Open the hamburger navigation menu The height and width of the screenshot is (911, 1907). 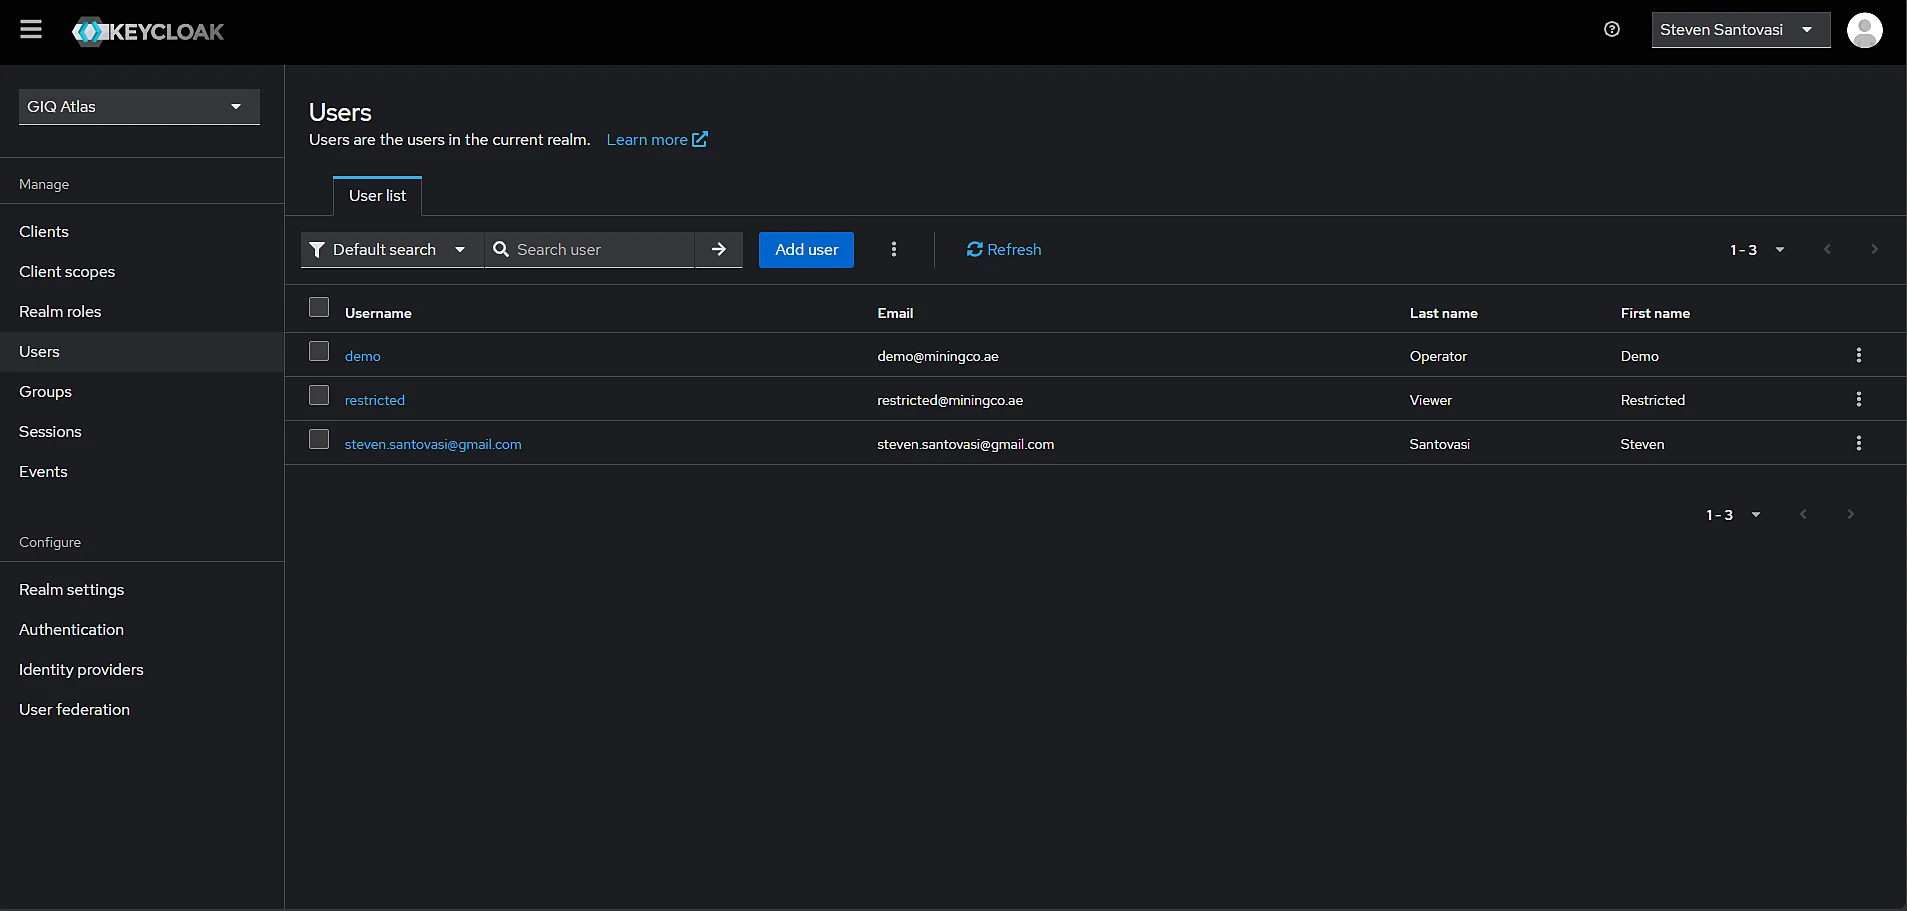pyautogui.click(x=31, y=29)
